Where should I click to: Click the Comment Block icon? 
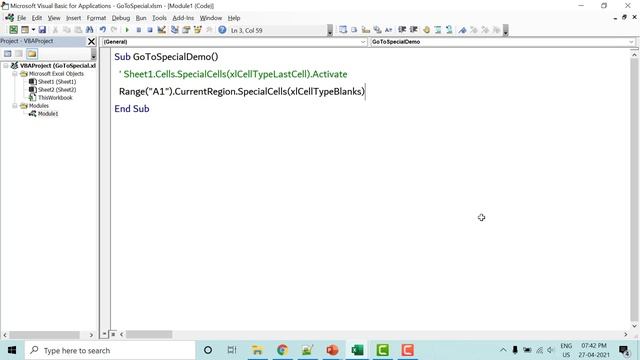pyautogui.click(x=438, y=30)
